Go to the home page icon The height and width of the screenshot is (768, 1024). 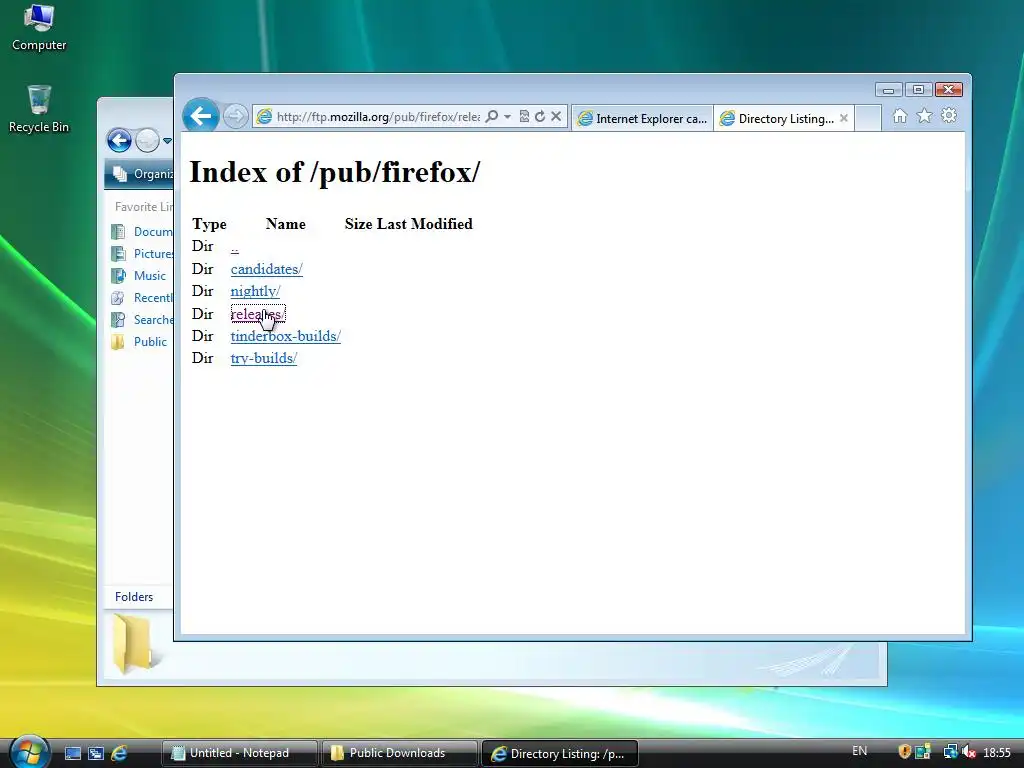point(900,116)
